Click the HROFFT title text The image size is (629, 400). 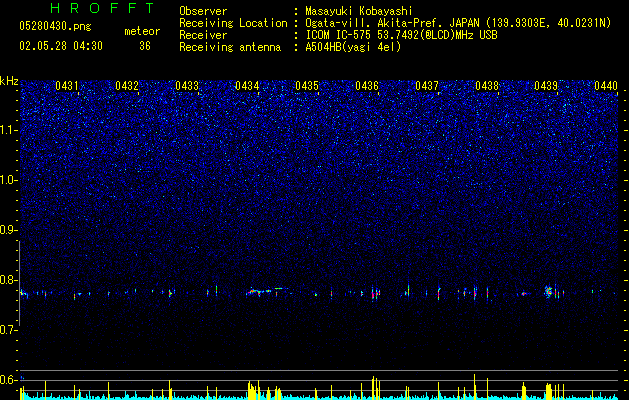(102, 8)
